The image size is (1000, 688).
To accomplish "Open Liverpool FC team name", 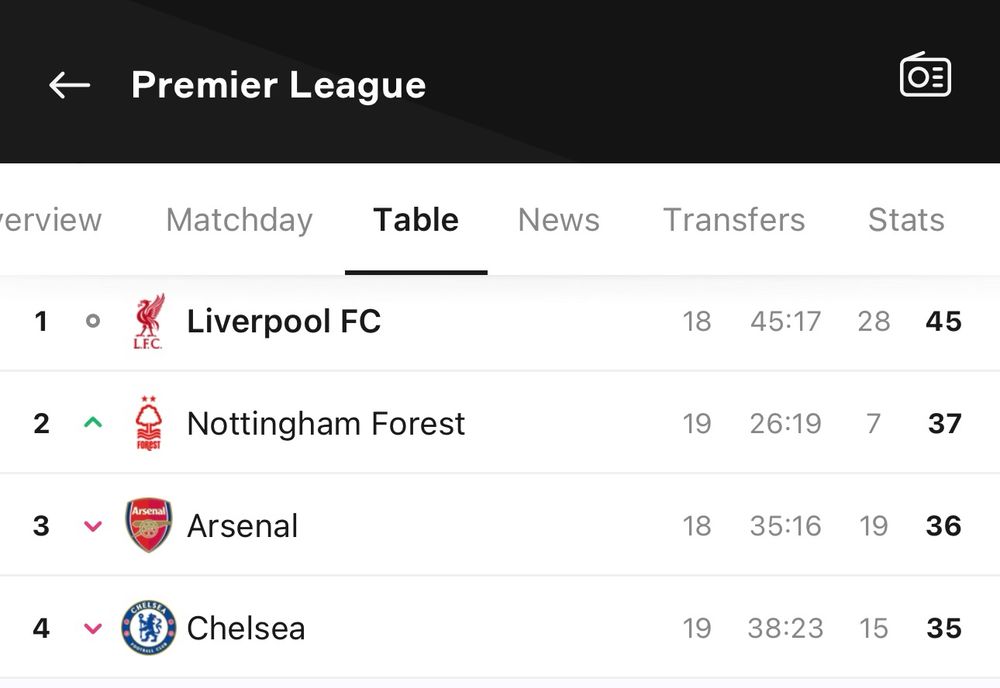I will point(284,321).
